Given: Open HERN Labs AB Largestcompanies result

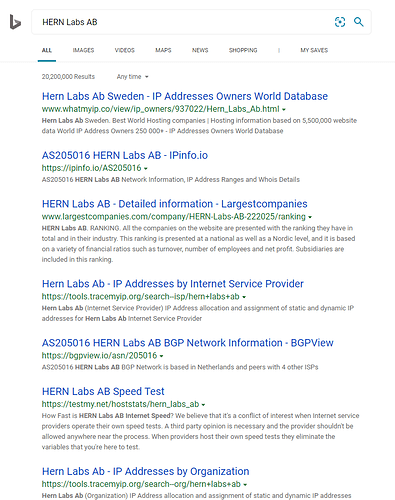Looking at the screenshot, I should [x=174, y=204].
